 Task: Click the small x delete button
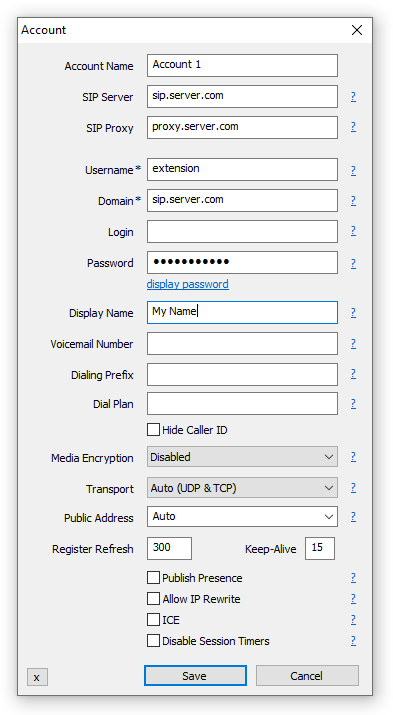tap(37, 677)
